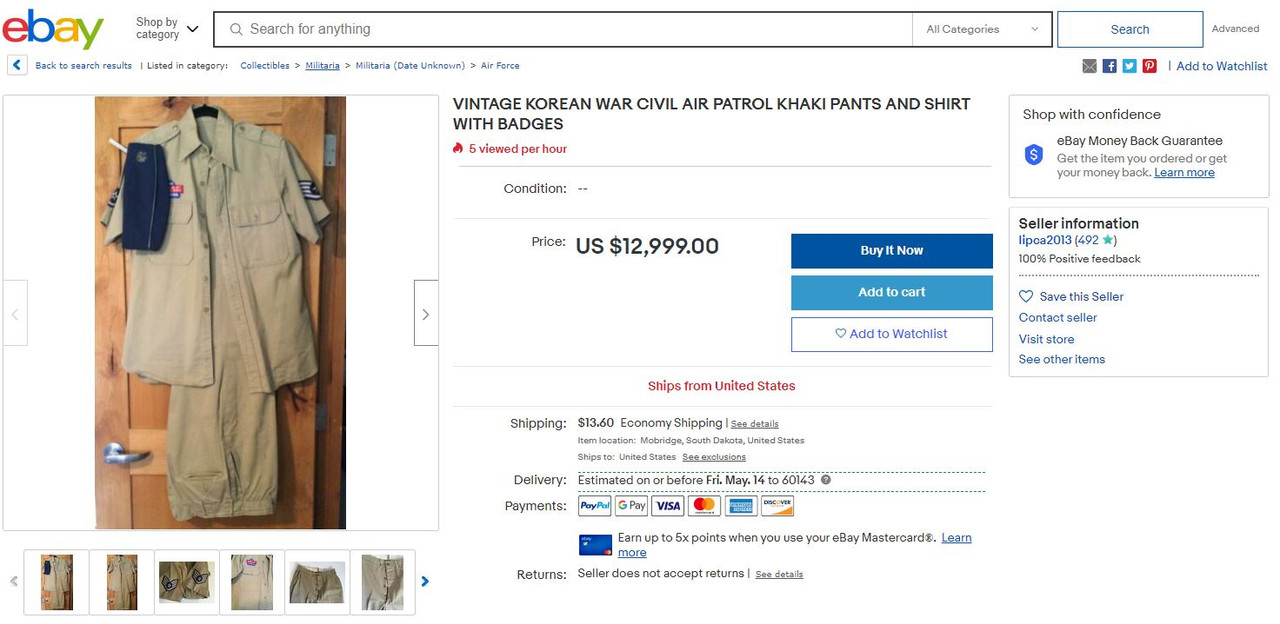Click the Add to Watchlist button
The width and height of the screenshot is (1280, 624).
891,334
